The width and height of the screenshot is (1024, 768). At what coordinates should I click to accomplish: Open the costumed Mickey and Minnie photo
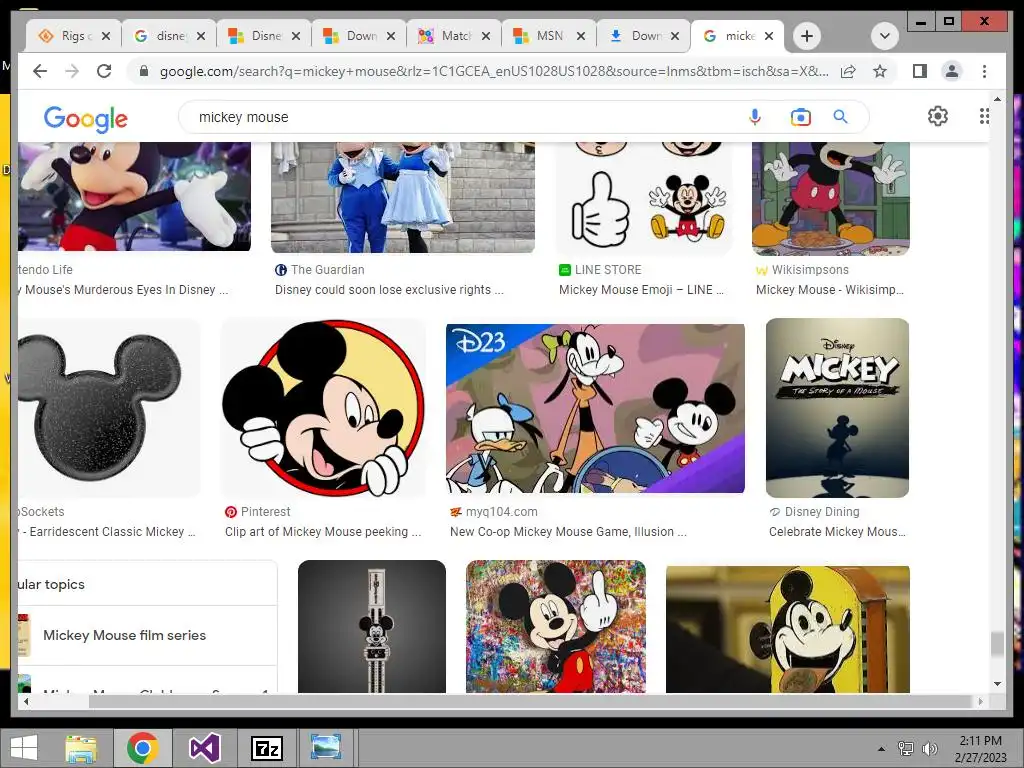pos(403,197)
